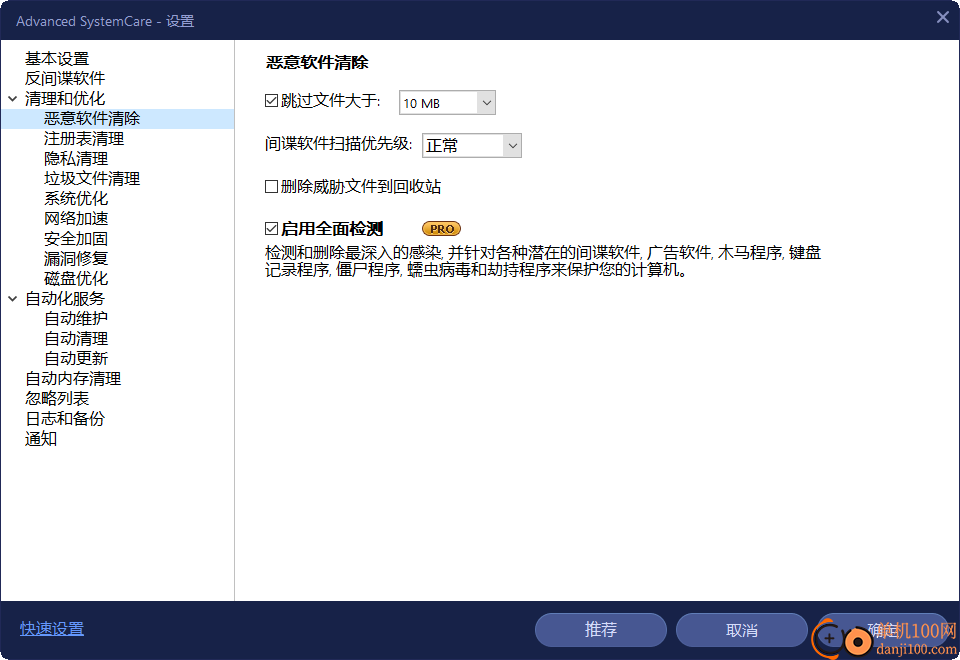Collapse the 清理和优化 tree section
The height and width of the screenshot is (660, 960).
[x=12, y=99]
